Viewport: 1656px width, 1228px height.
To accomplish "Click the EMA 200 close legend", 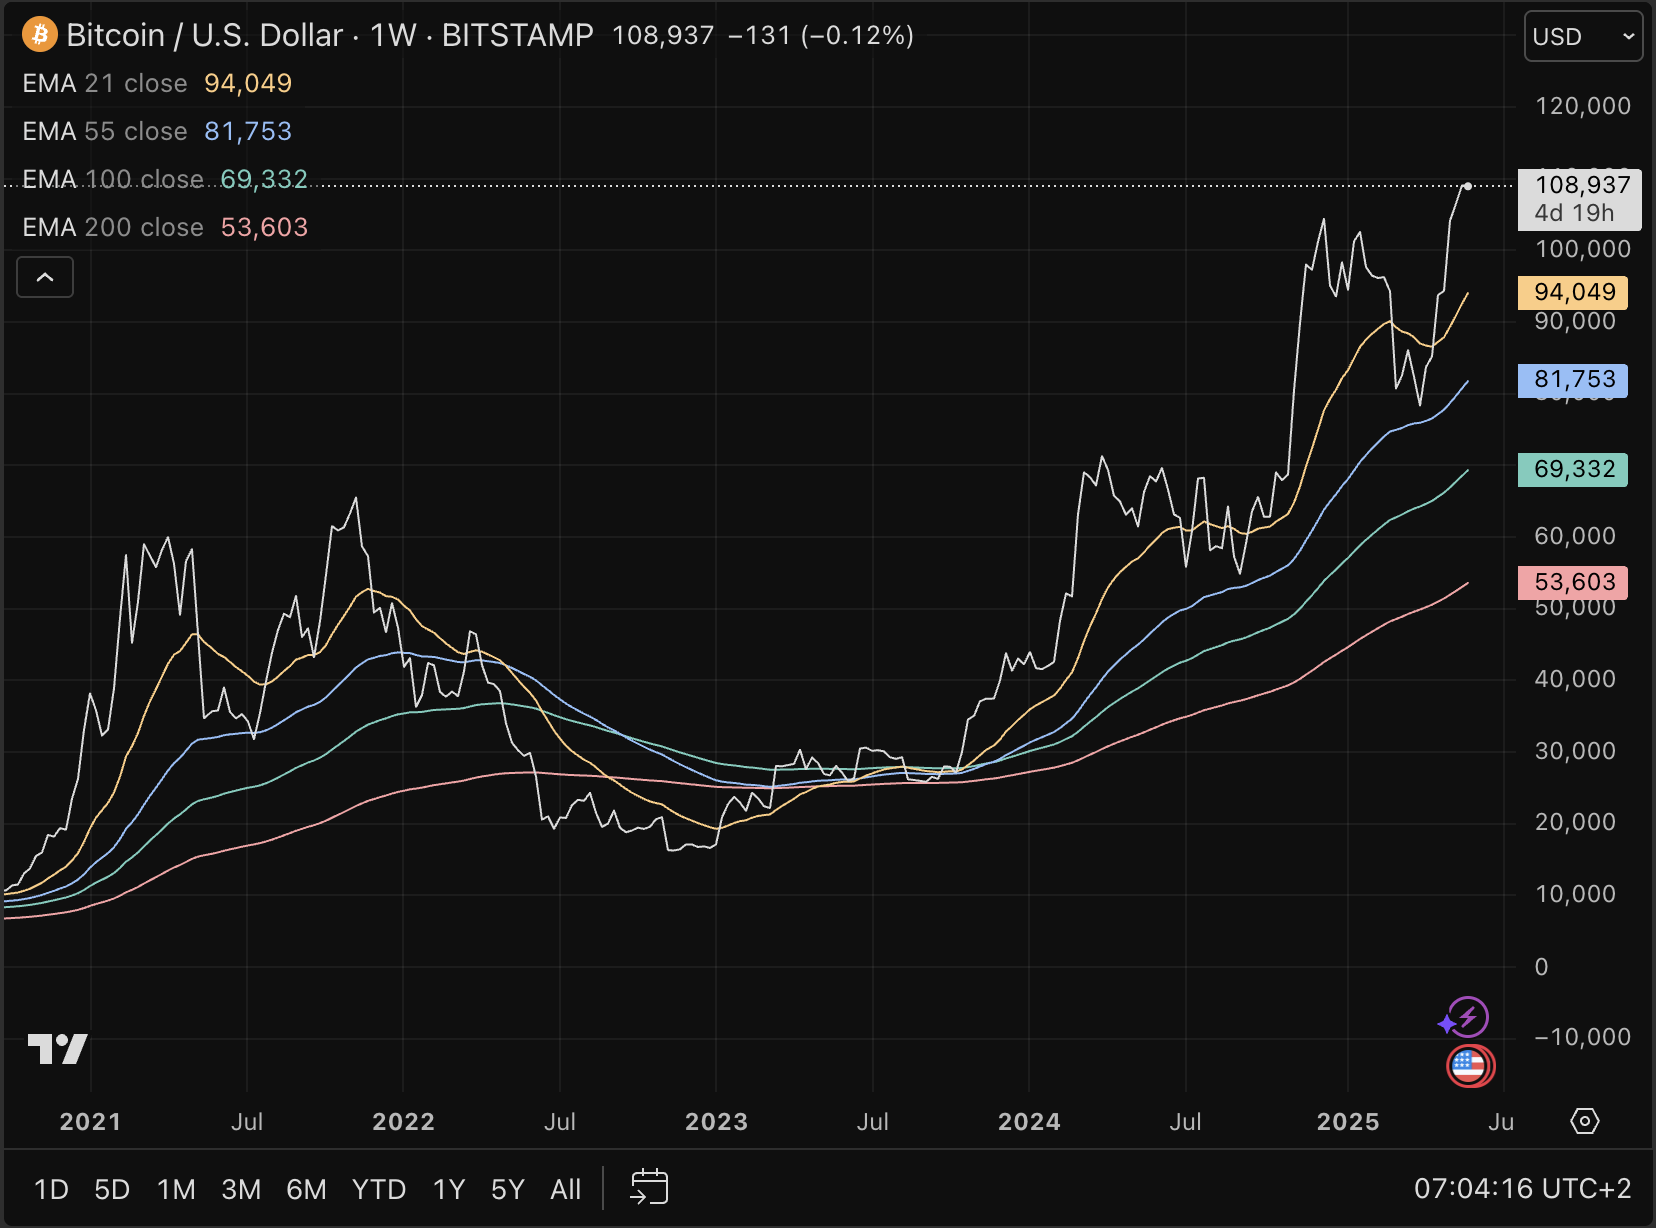I will (x=113, y=227).
